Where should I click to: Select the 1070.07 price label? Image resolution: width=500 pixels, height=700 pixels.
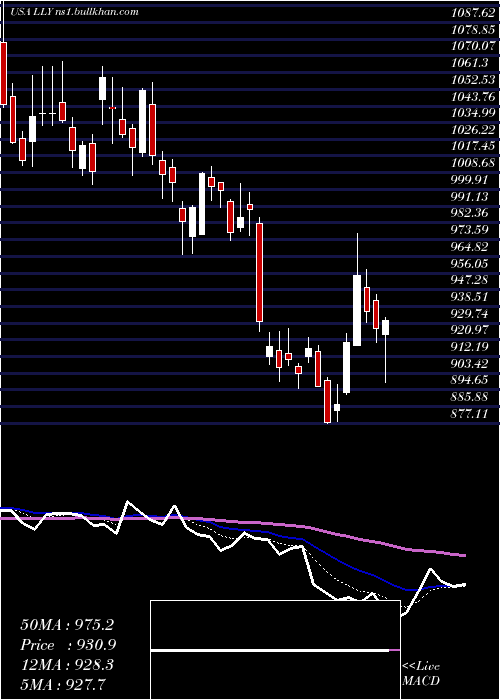point(475,46)
